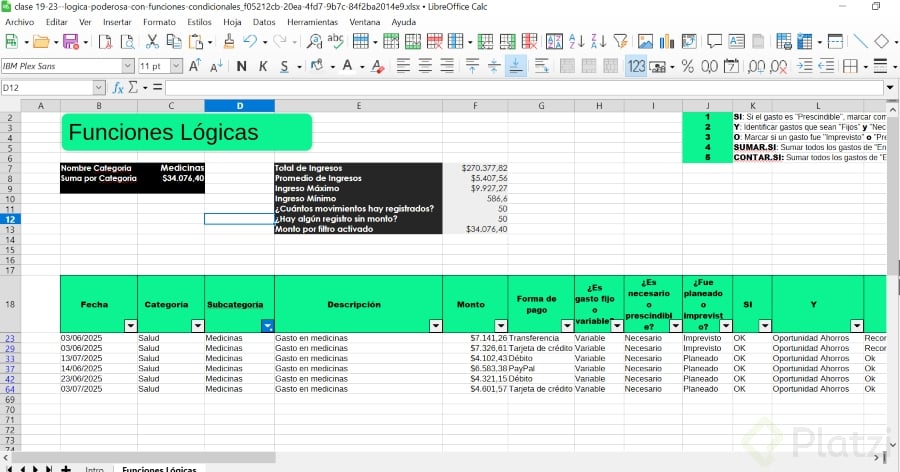This screenshot has height=472, width=900.
Task: Toggle number format 123
Action: click(636, 66)
